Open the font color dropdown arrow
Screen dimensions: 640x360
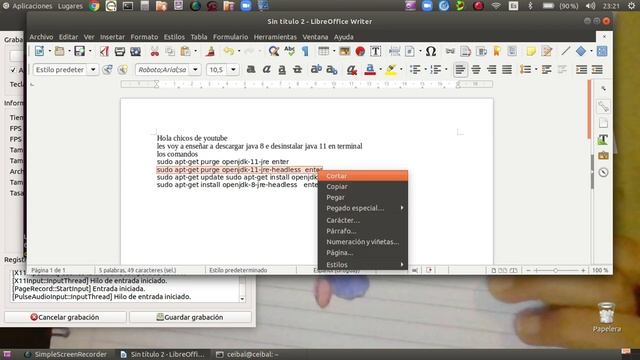[x=380, y=70]
